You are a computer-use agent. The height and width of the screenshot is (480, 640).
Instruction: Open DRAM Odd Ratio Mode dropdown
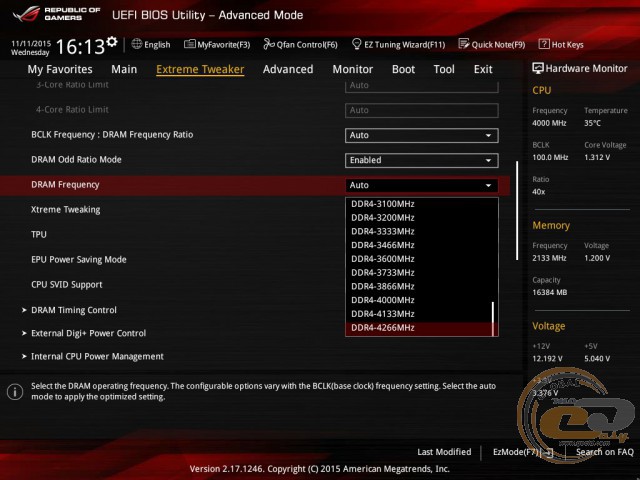pyautogui.click(x=422, y=160)
